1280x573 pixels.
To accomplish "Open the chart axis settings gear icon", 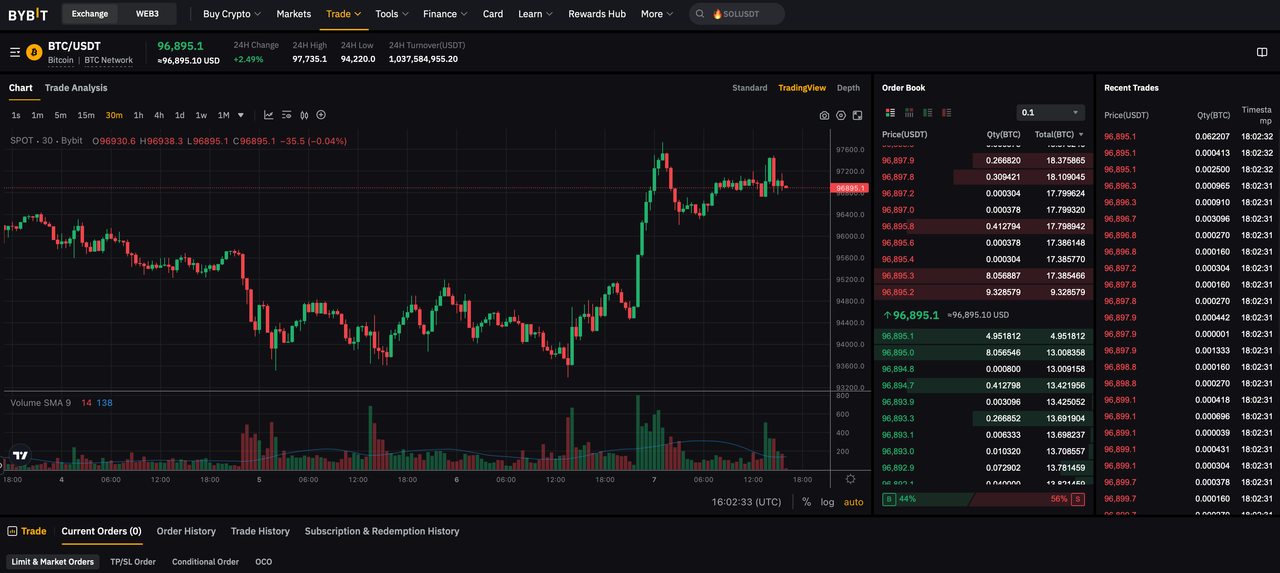I will pyautogui.click(x=851, y=479).
